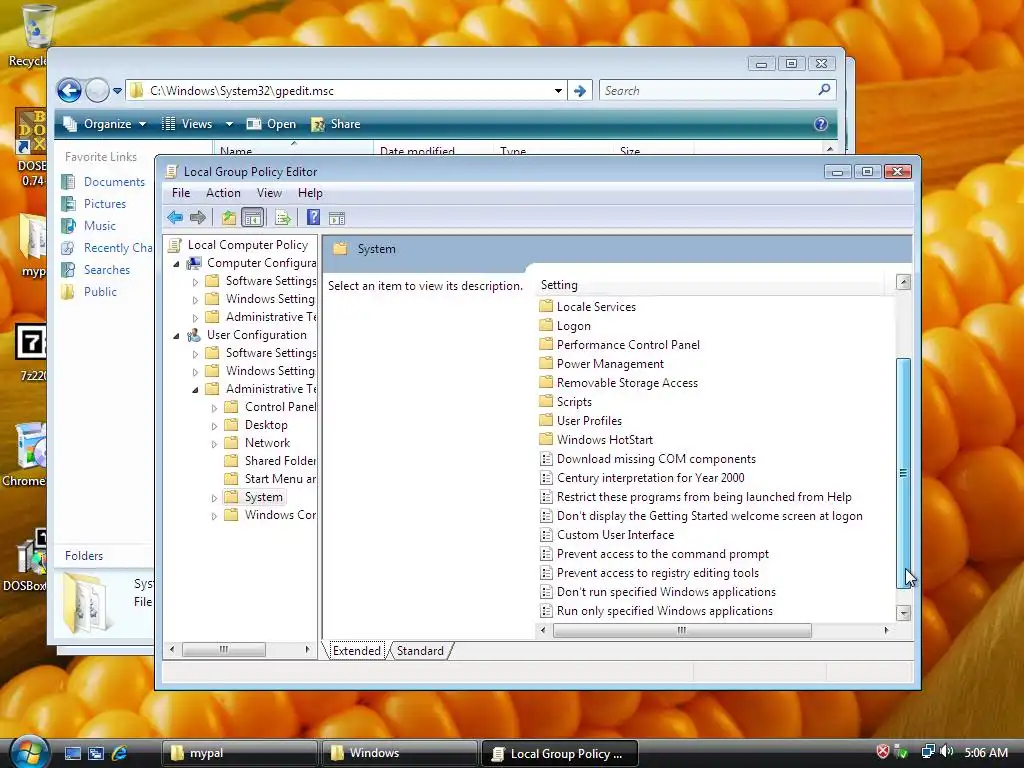Toggle the Show/Hide Action Pane icon
This screenshot has width=1024, height=768.
click(x=337, y=218)
